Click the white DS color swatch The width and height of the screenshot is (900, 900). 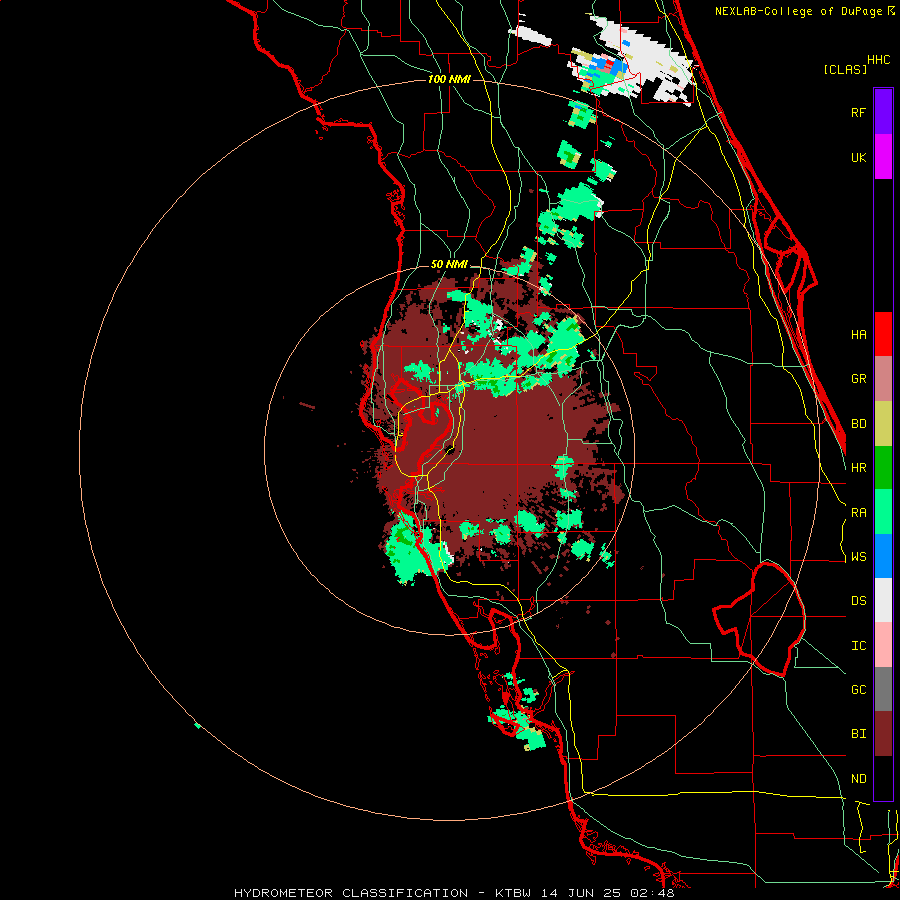tap(883, 600)
